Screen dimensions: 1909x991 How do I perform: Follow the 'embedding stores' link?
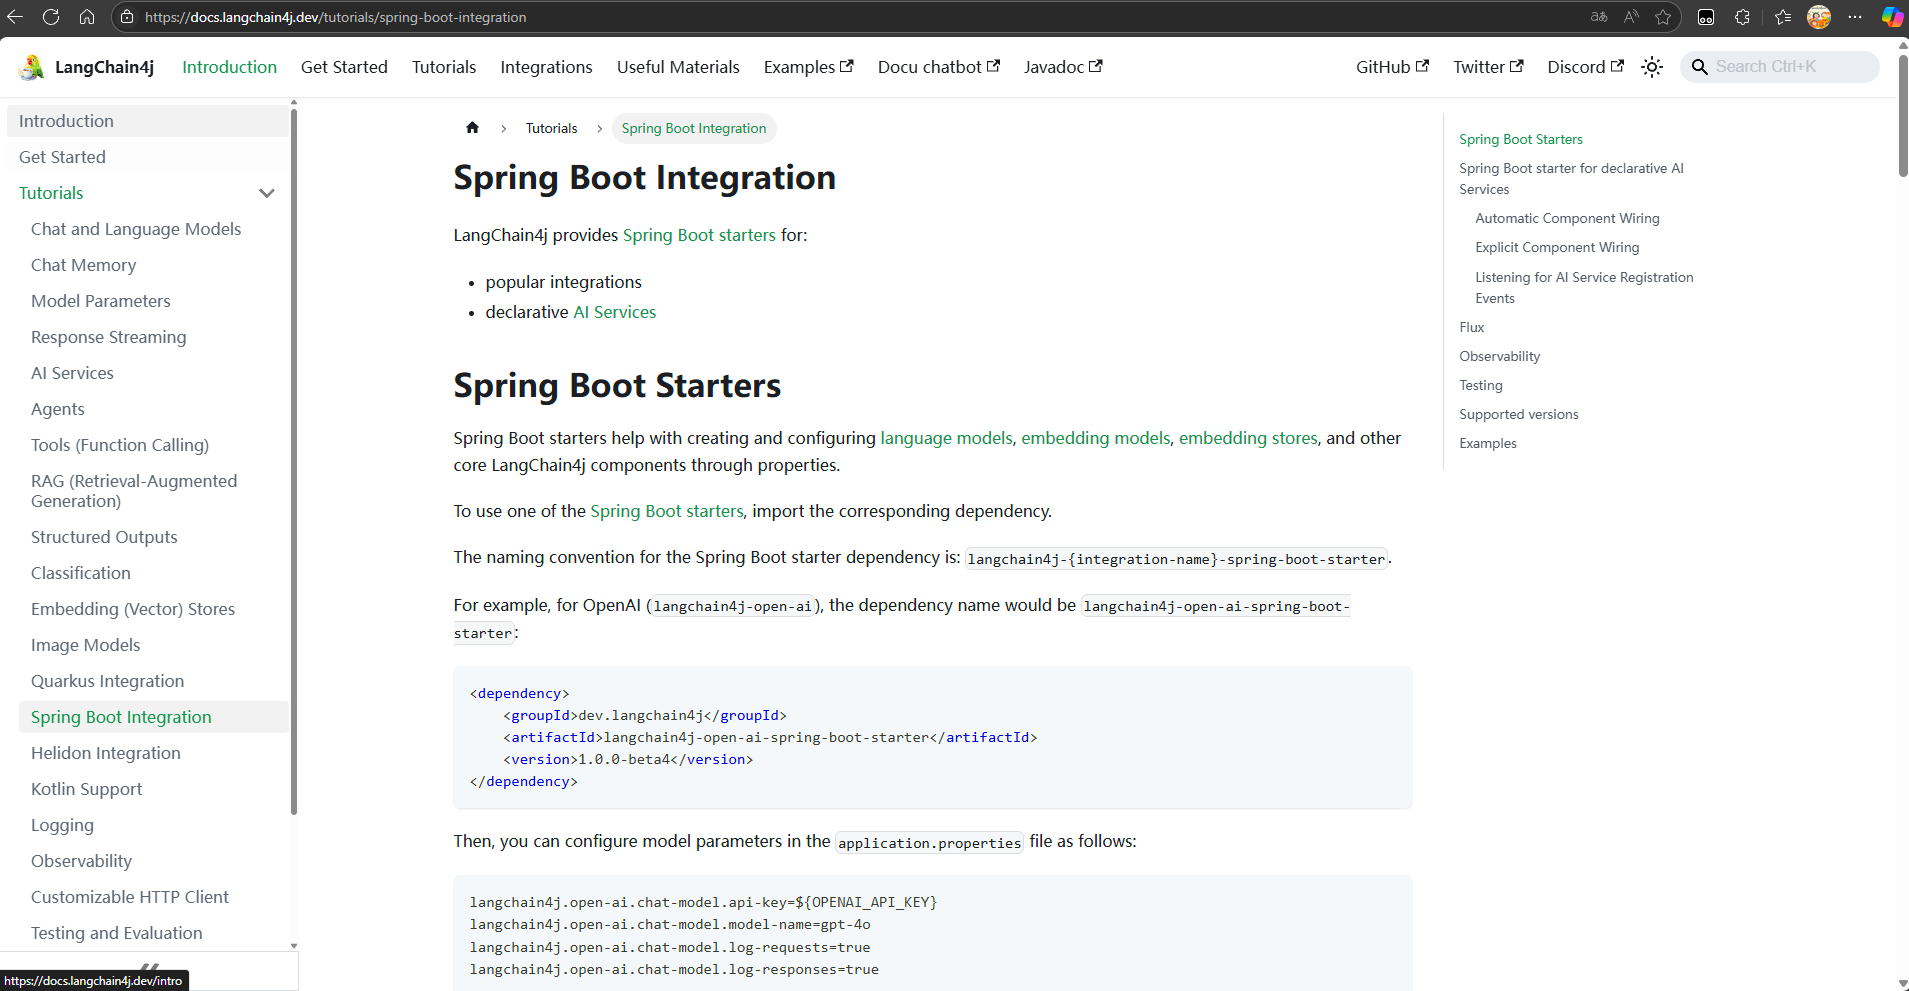(x=1248, y=438)
